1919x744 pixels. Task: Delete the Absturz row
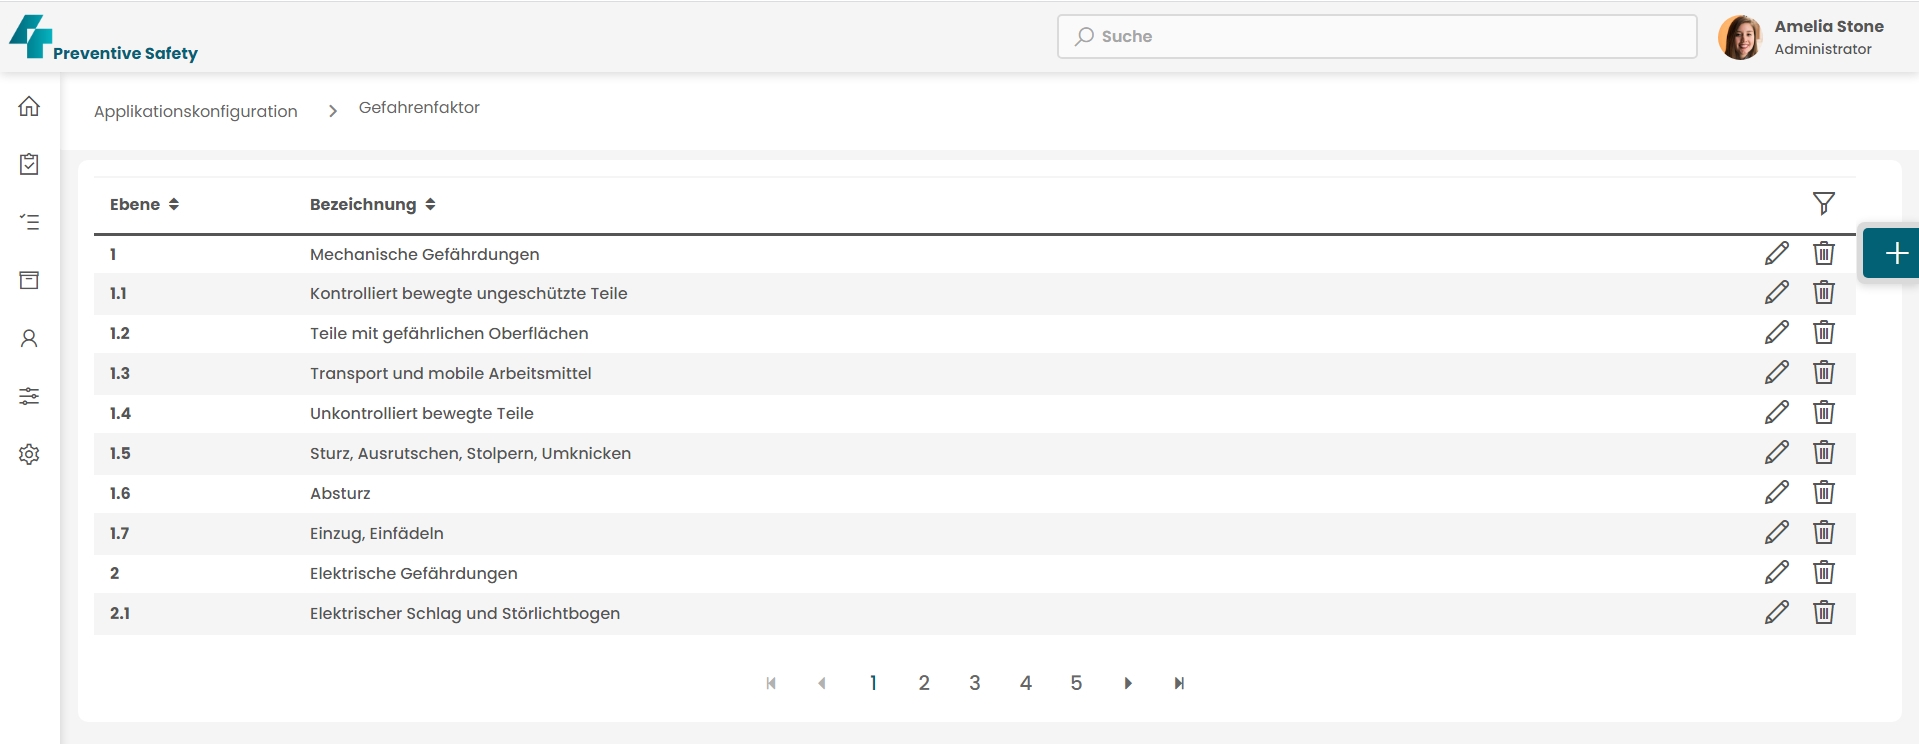1823,493
